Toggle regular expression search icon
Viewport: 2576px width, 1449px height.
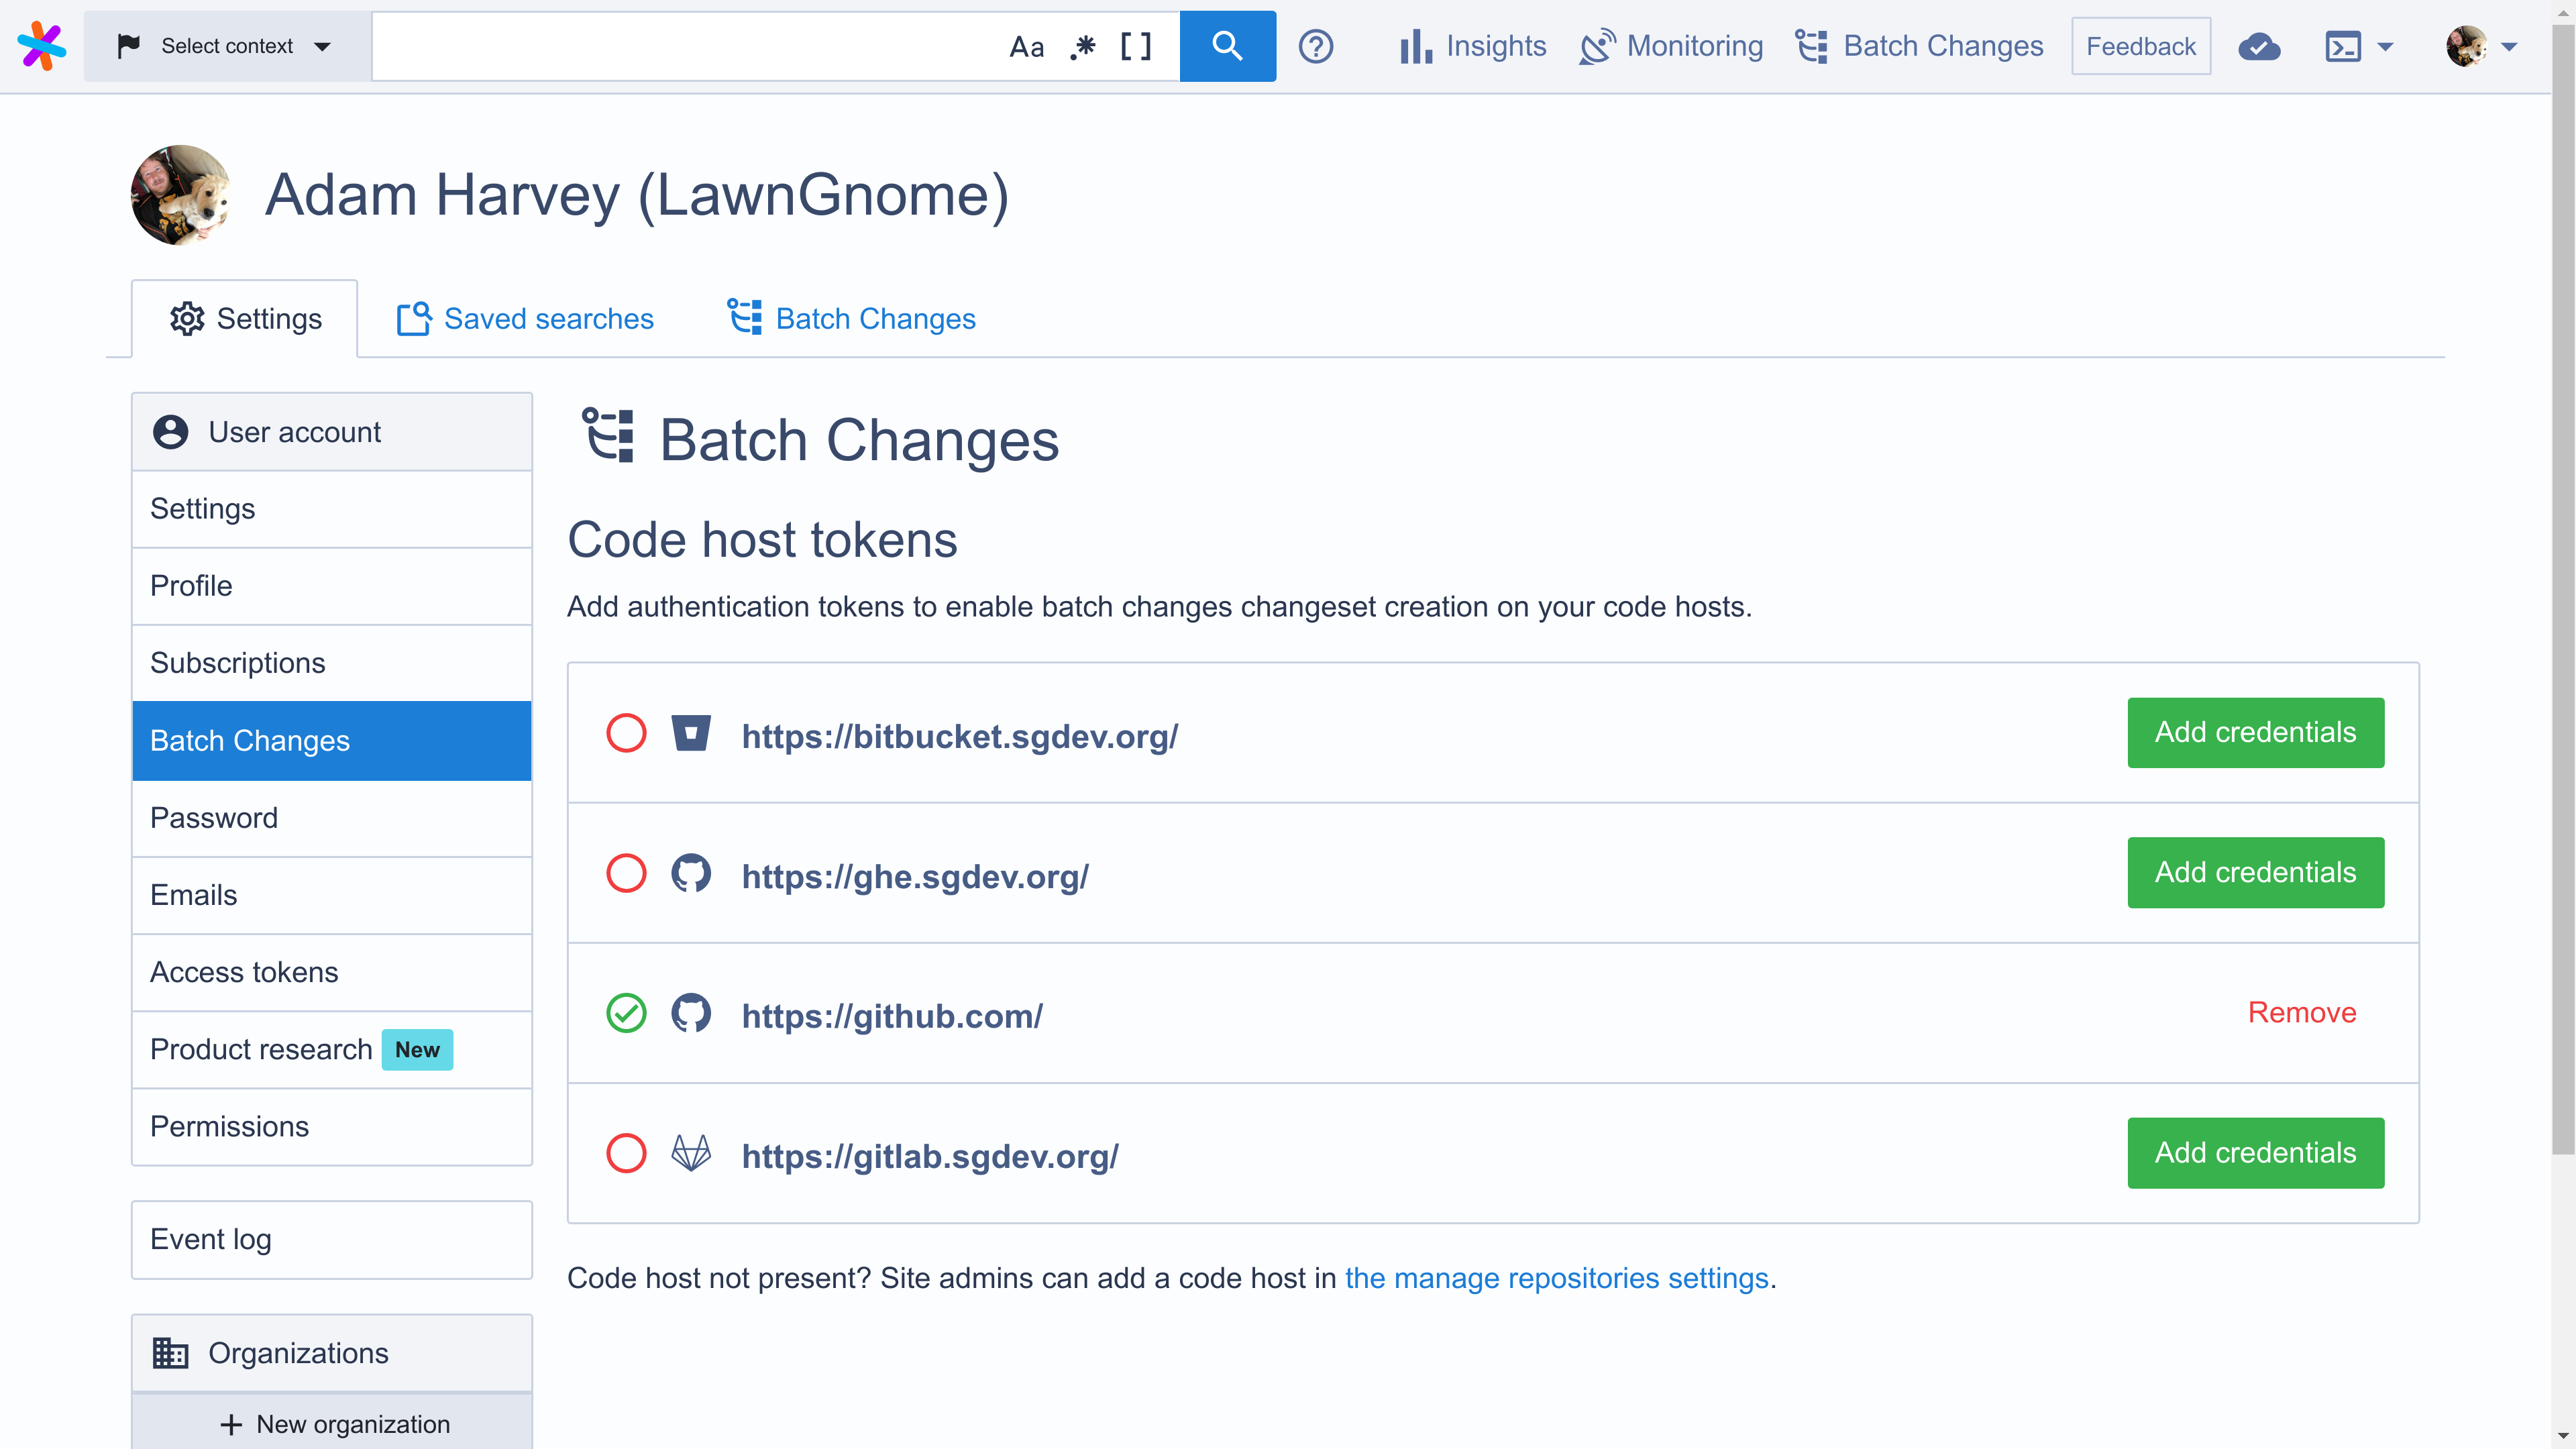click(x=1083, y=47)
